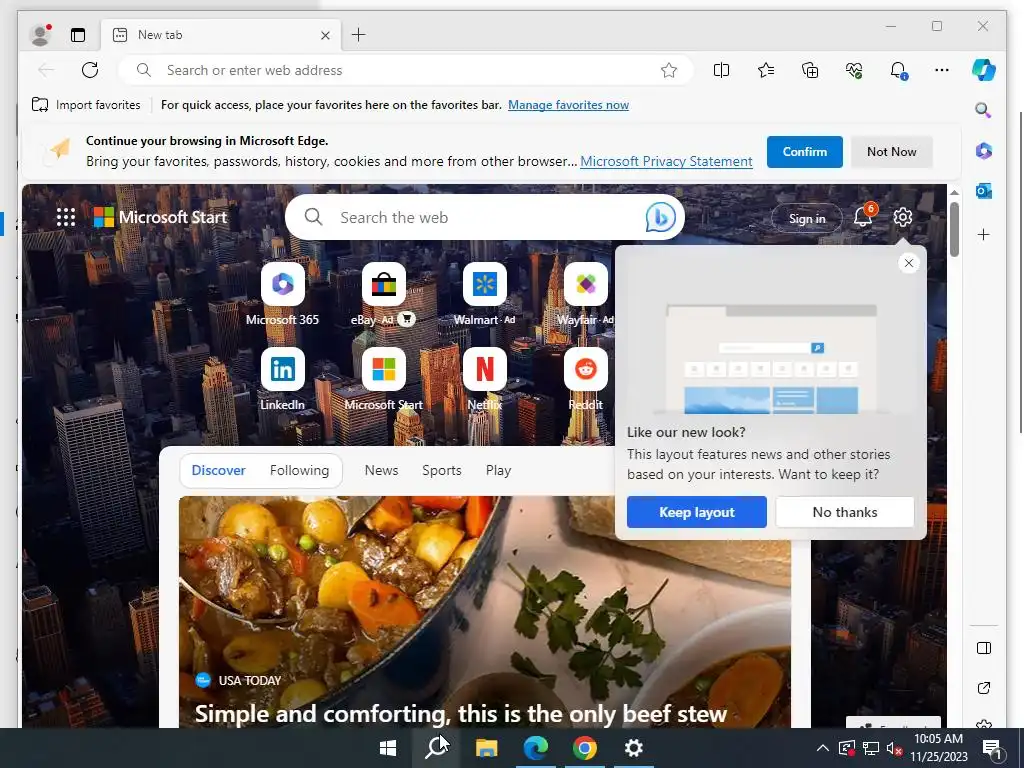The width and height of the screenshot is (1024, 768).
Task: Click Import favorites
Action: 86,104
